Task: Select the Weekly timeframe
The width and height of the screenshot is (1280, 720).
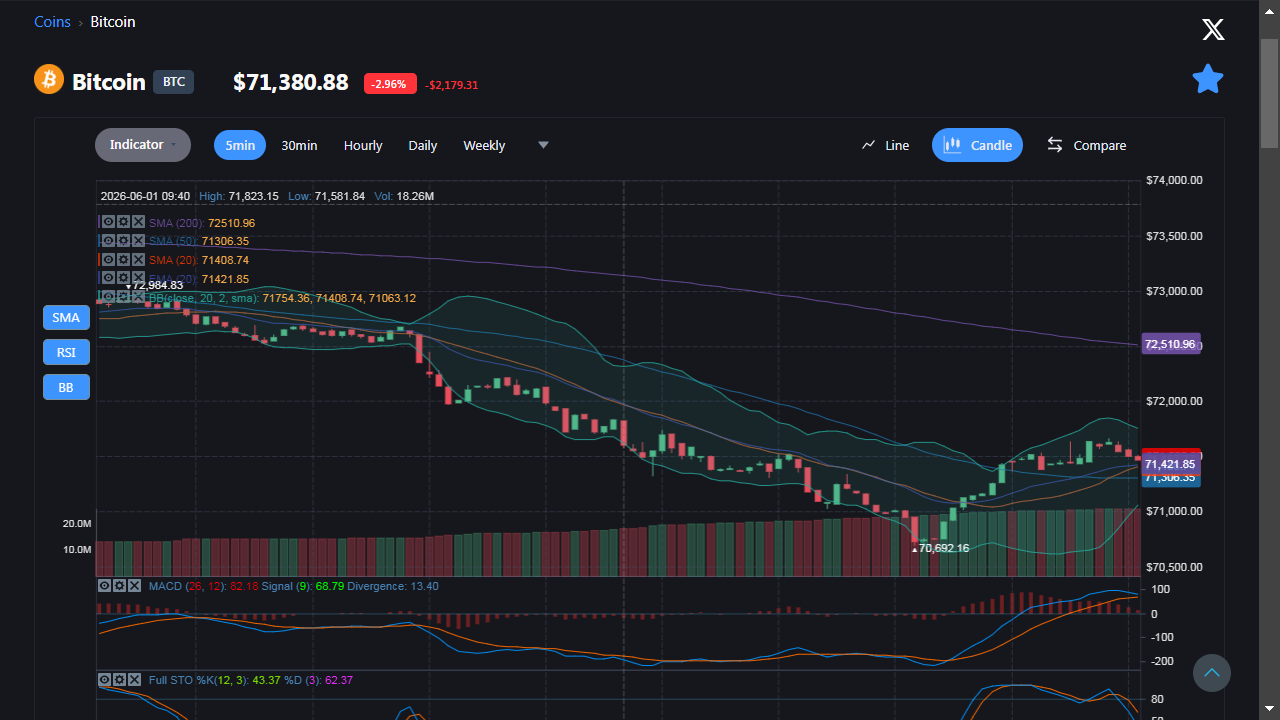Action: coord(484,145)
